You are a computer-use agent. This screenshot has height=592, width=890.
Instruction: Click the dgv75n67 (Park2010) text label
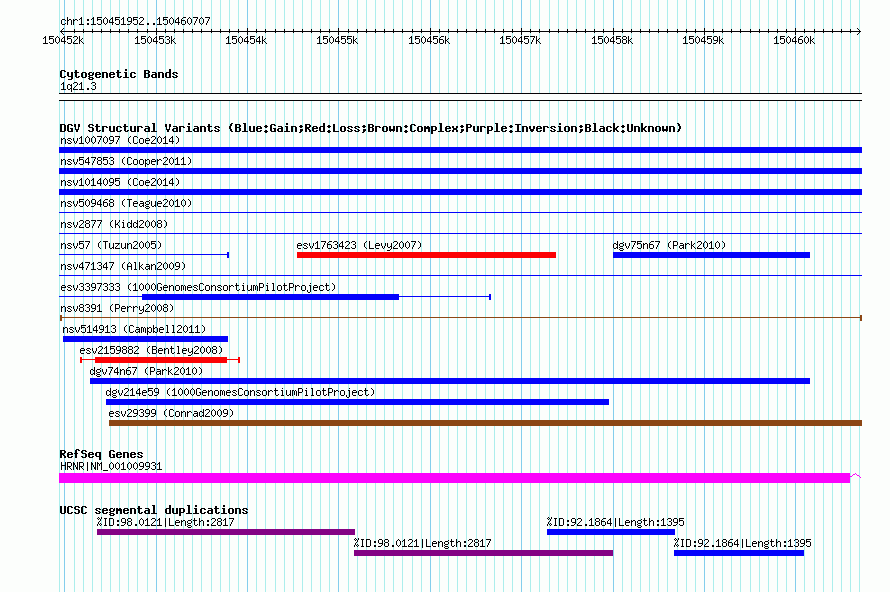point(669,245)
